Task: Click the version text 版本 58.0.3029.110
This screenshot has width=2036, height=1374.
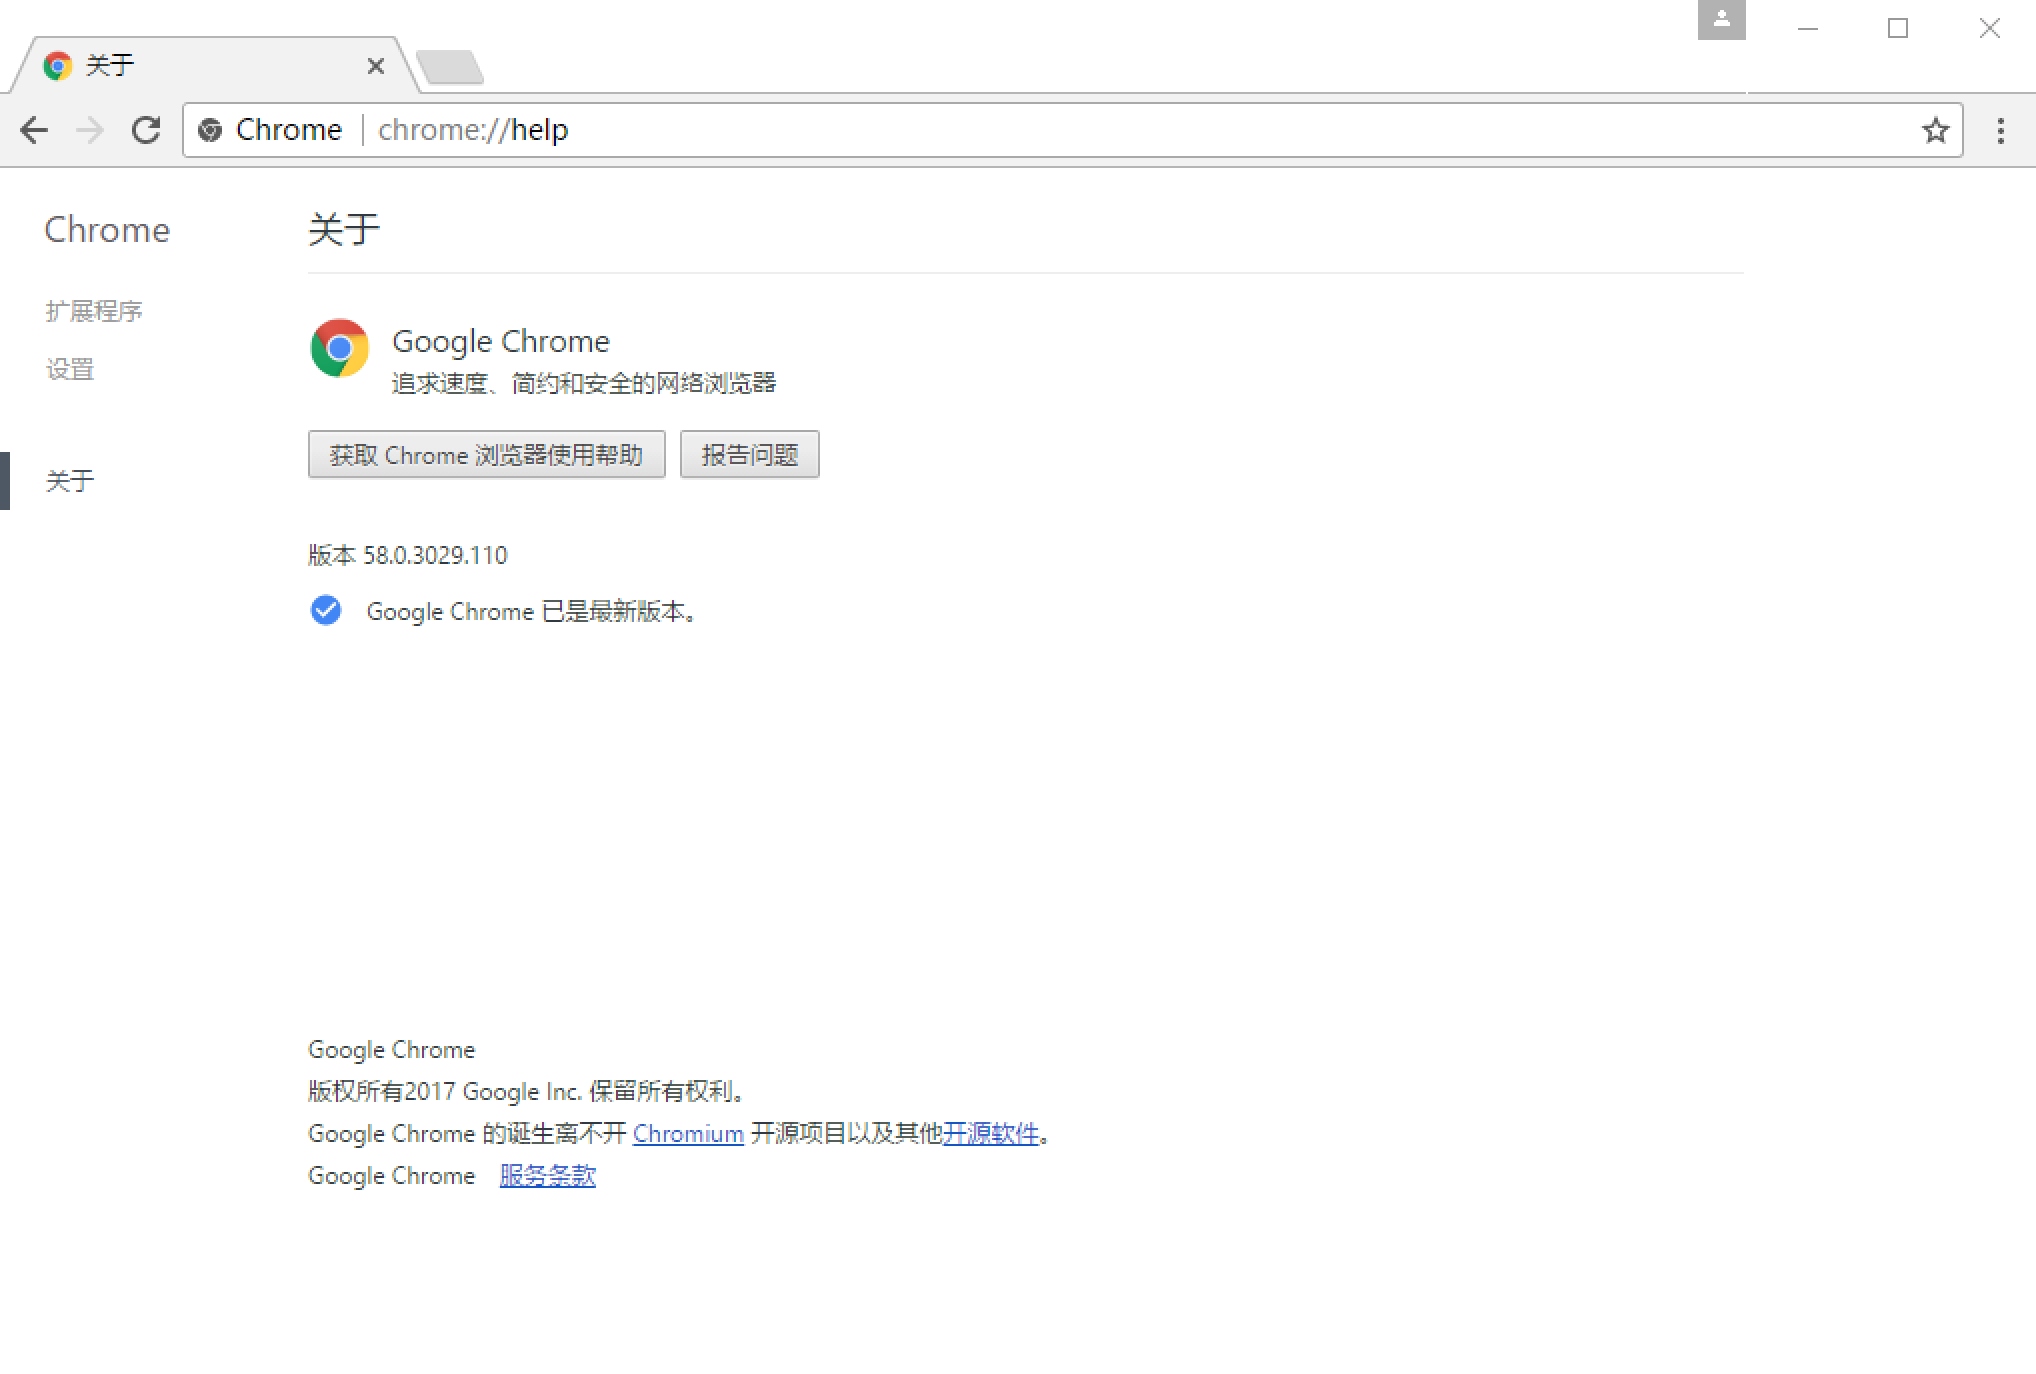Action: (408, 555)
